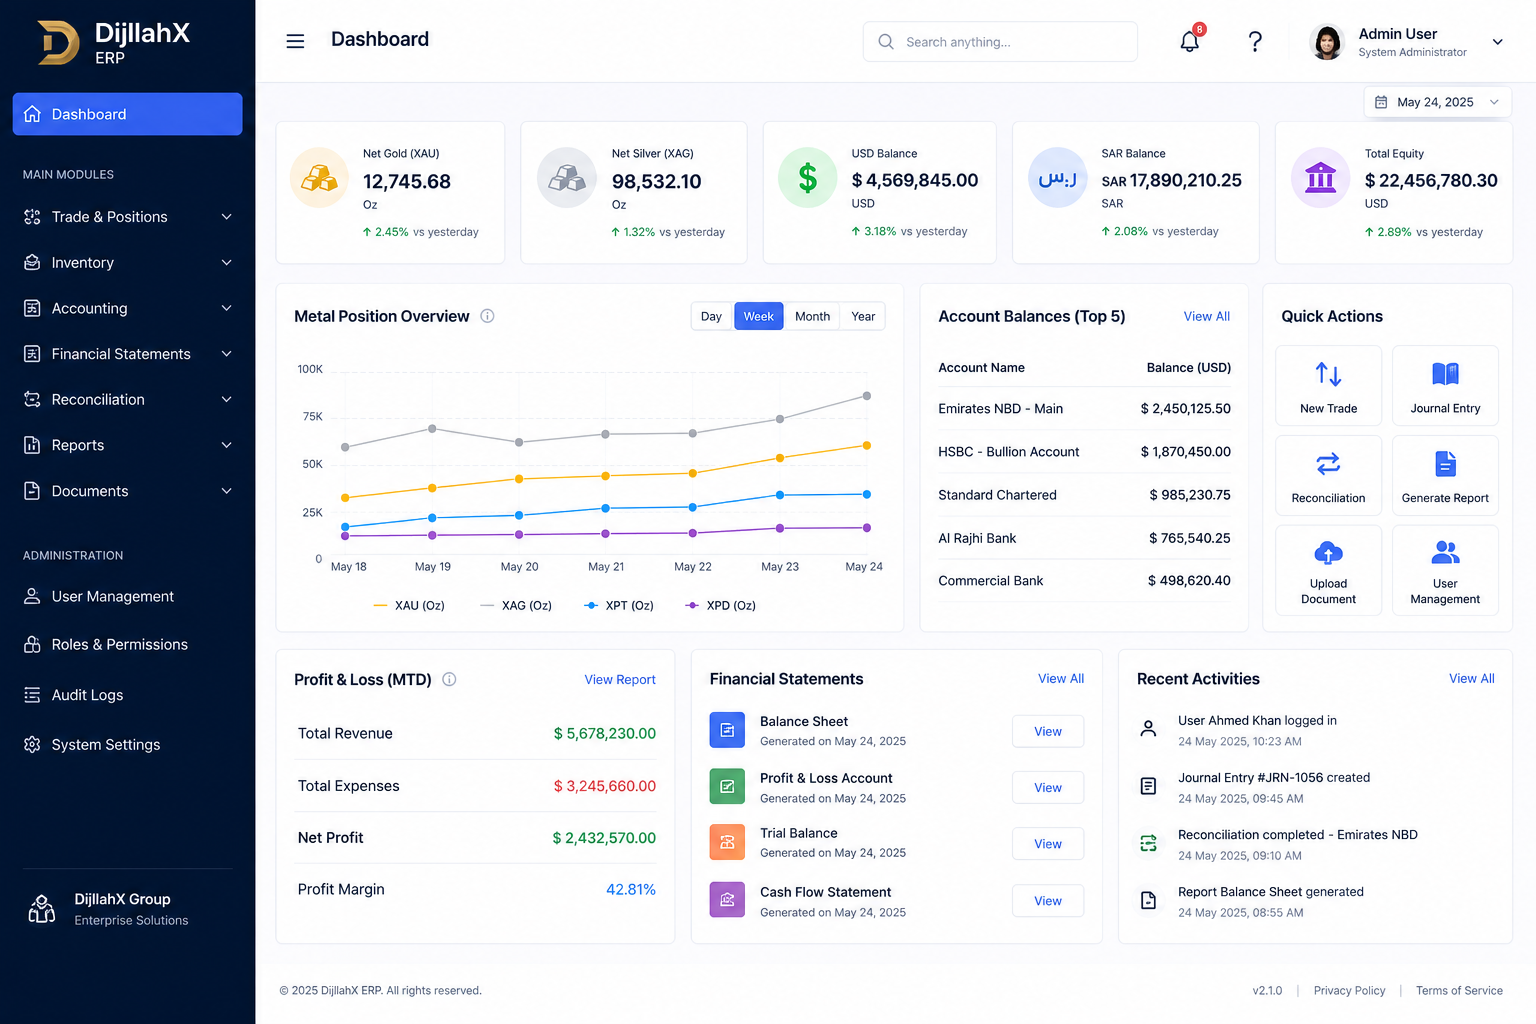Open the Admin User account dropdown arrow
Screen dimensions: 1536x1024
(1498, 42)
